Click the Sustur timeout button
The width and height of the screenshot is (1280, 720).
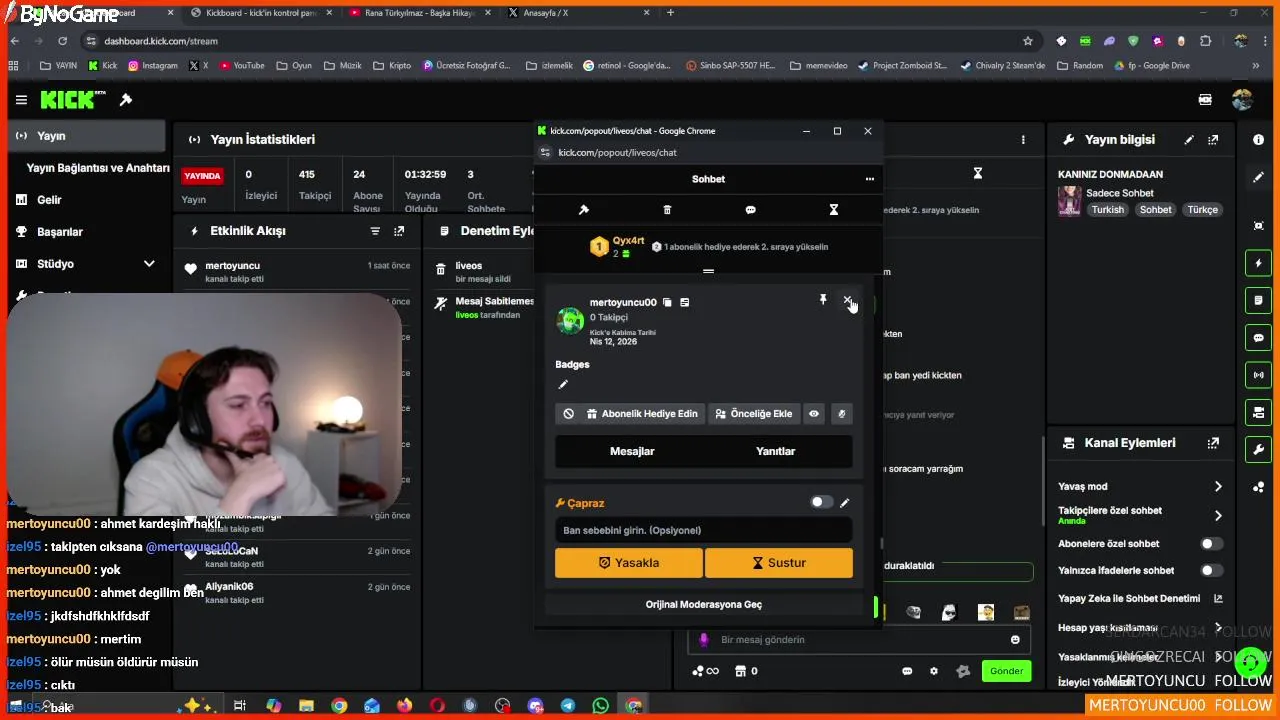[779, 563]
